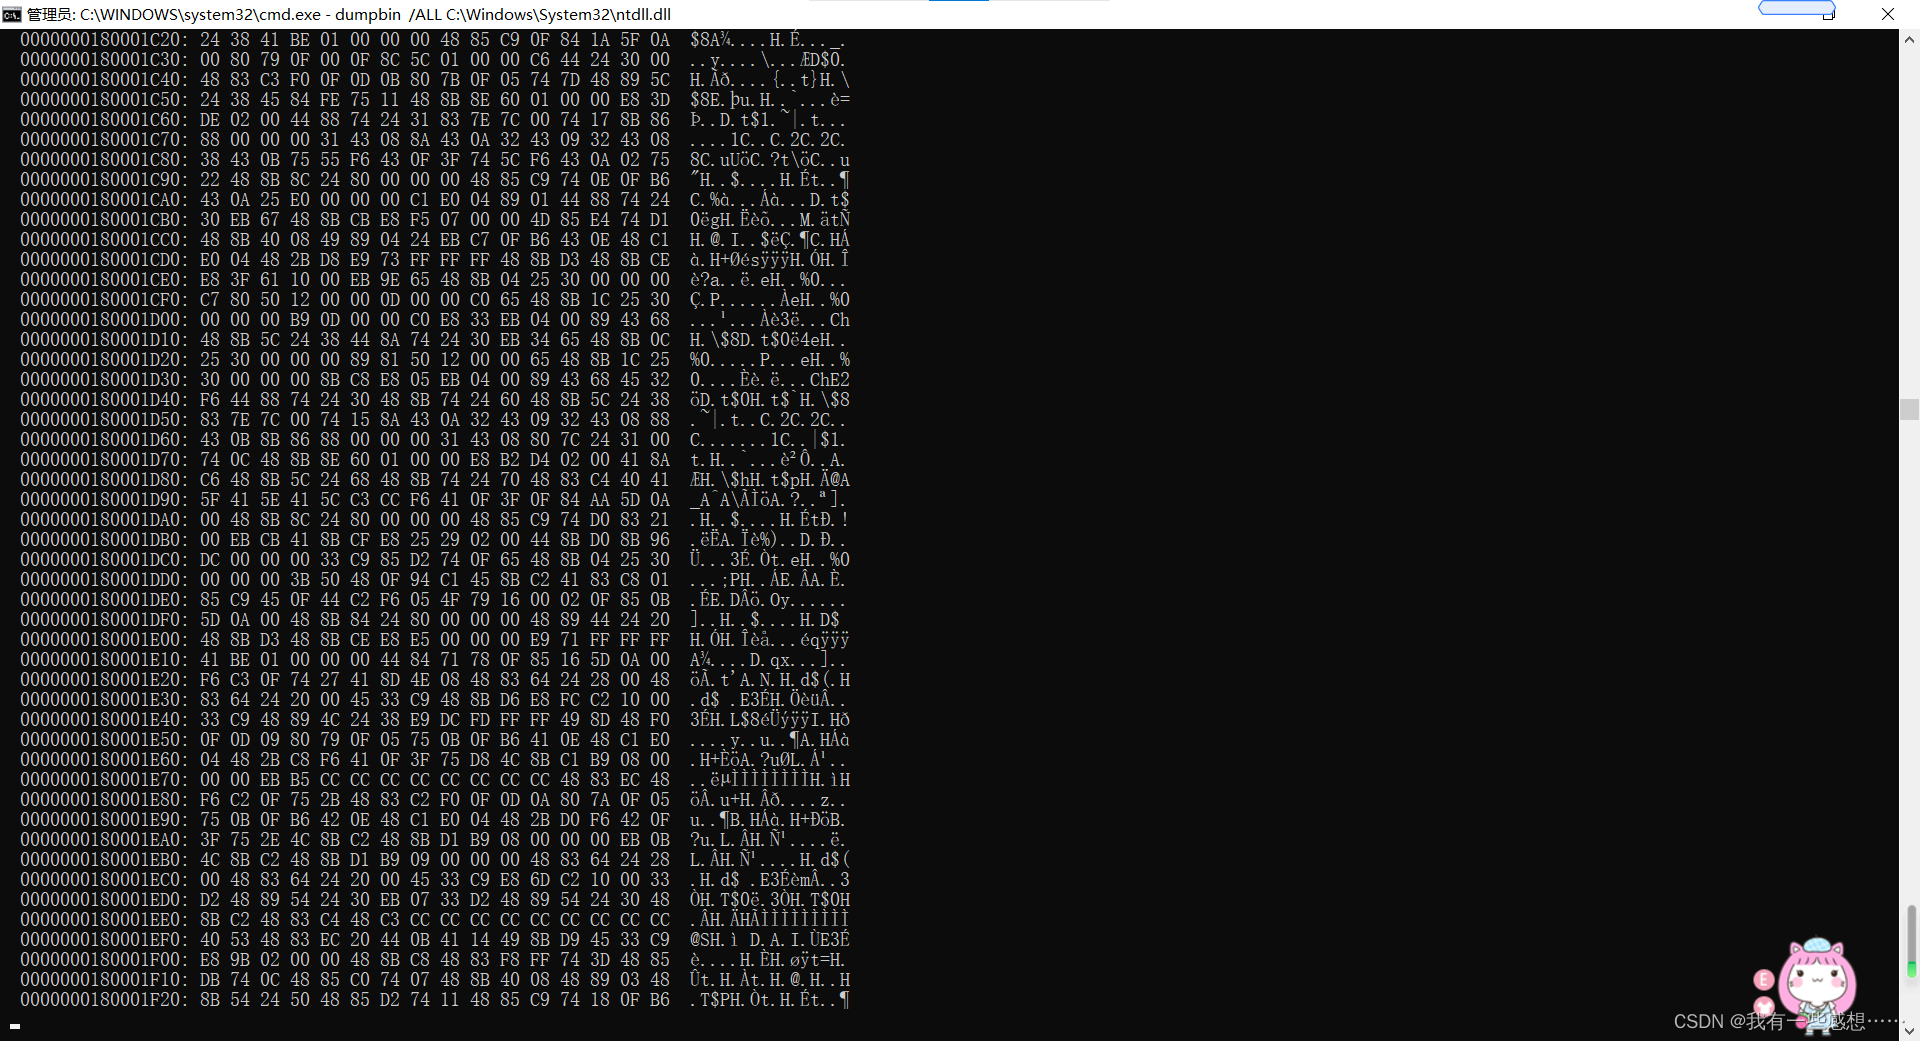Screen dimensions: 1920x1041
Task: Click the pink E badge beside mascot
Action: pyautogui.click(x=1764, y=980)
